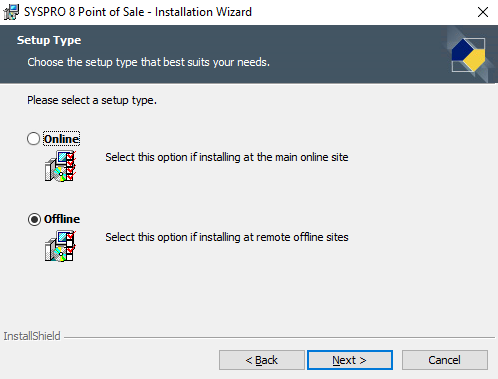Click the remote offline sites description text

[227, 237]
